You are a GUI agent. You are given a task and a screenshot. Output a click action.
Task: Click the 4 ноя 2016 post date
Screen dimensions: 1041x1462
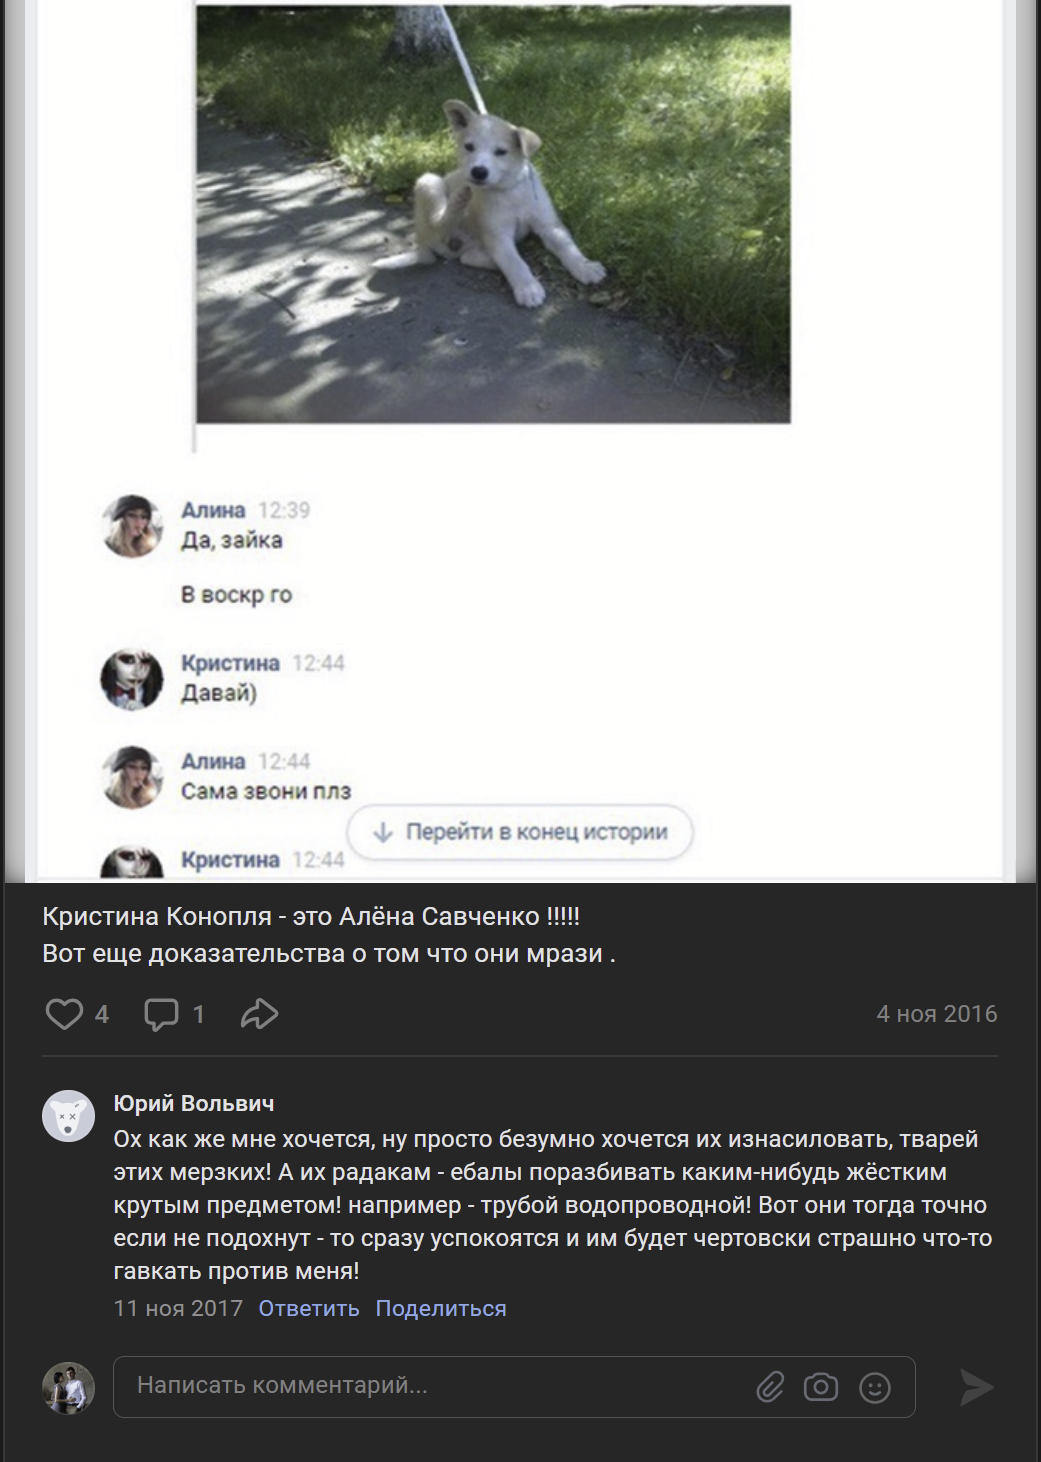[x=937, y=1014]
